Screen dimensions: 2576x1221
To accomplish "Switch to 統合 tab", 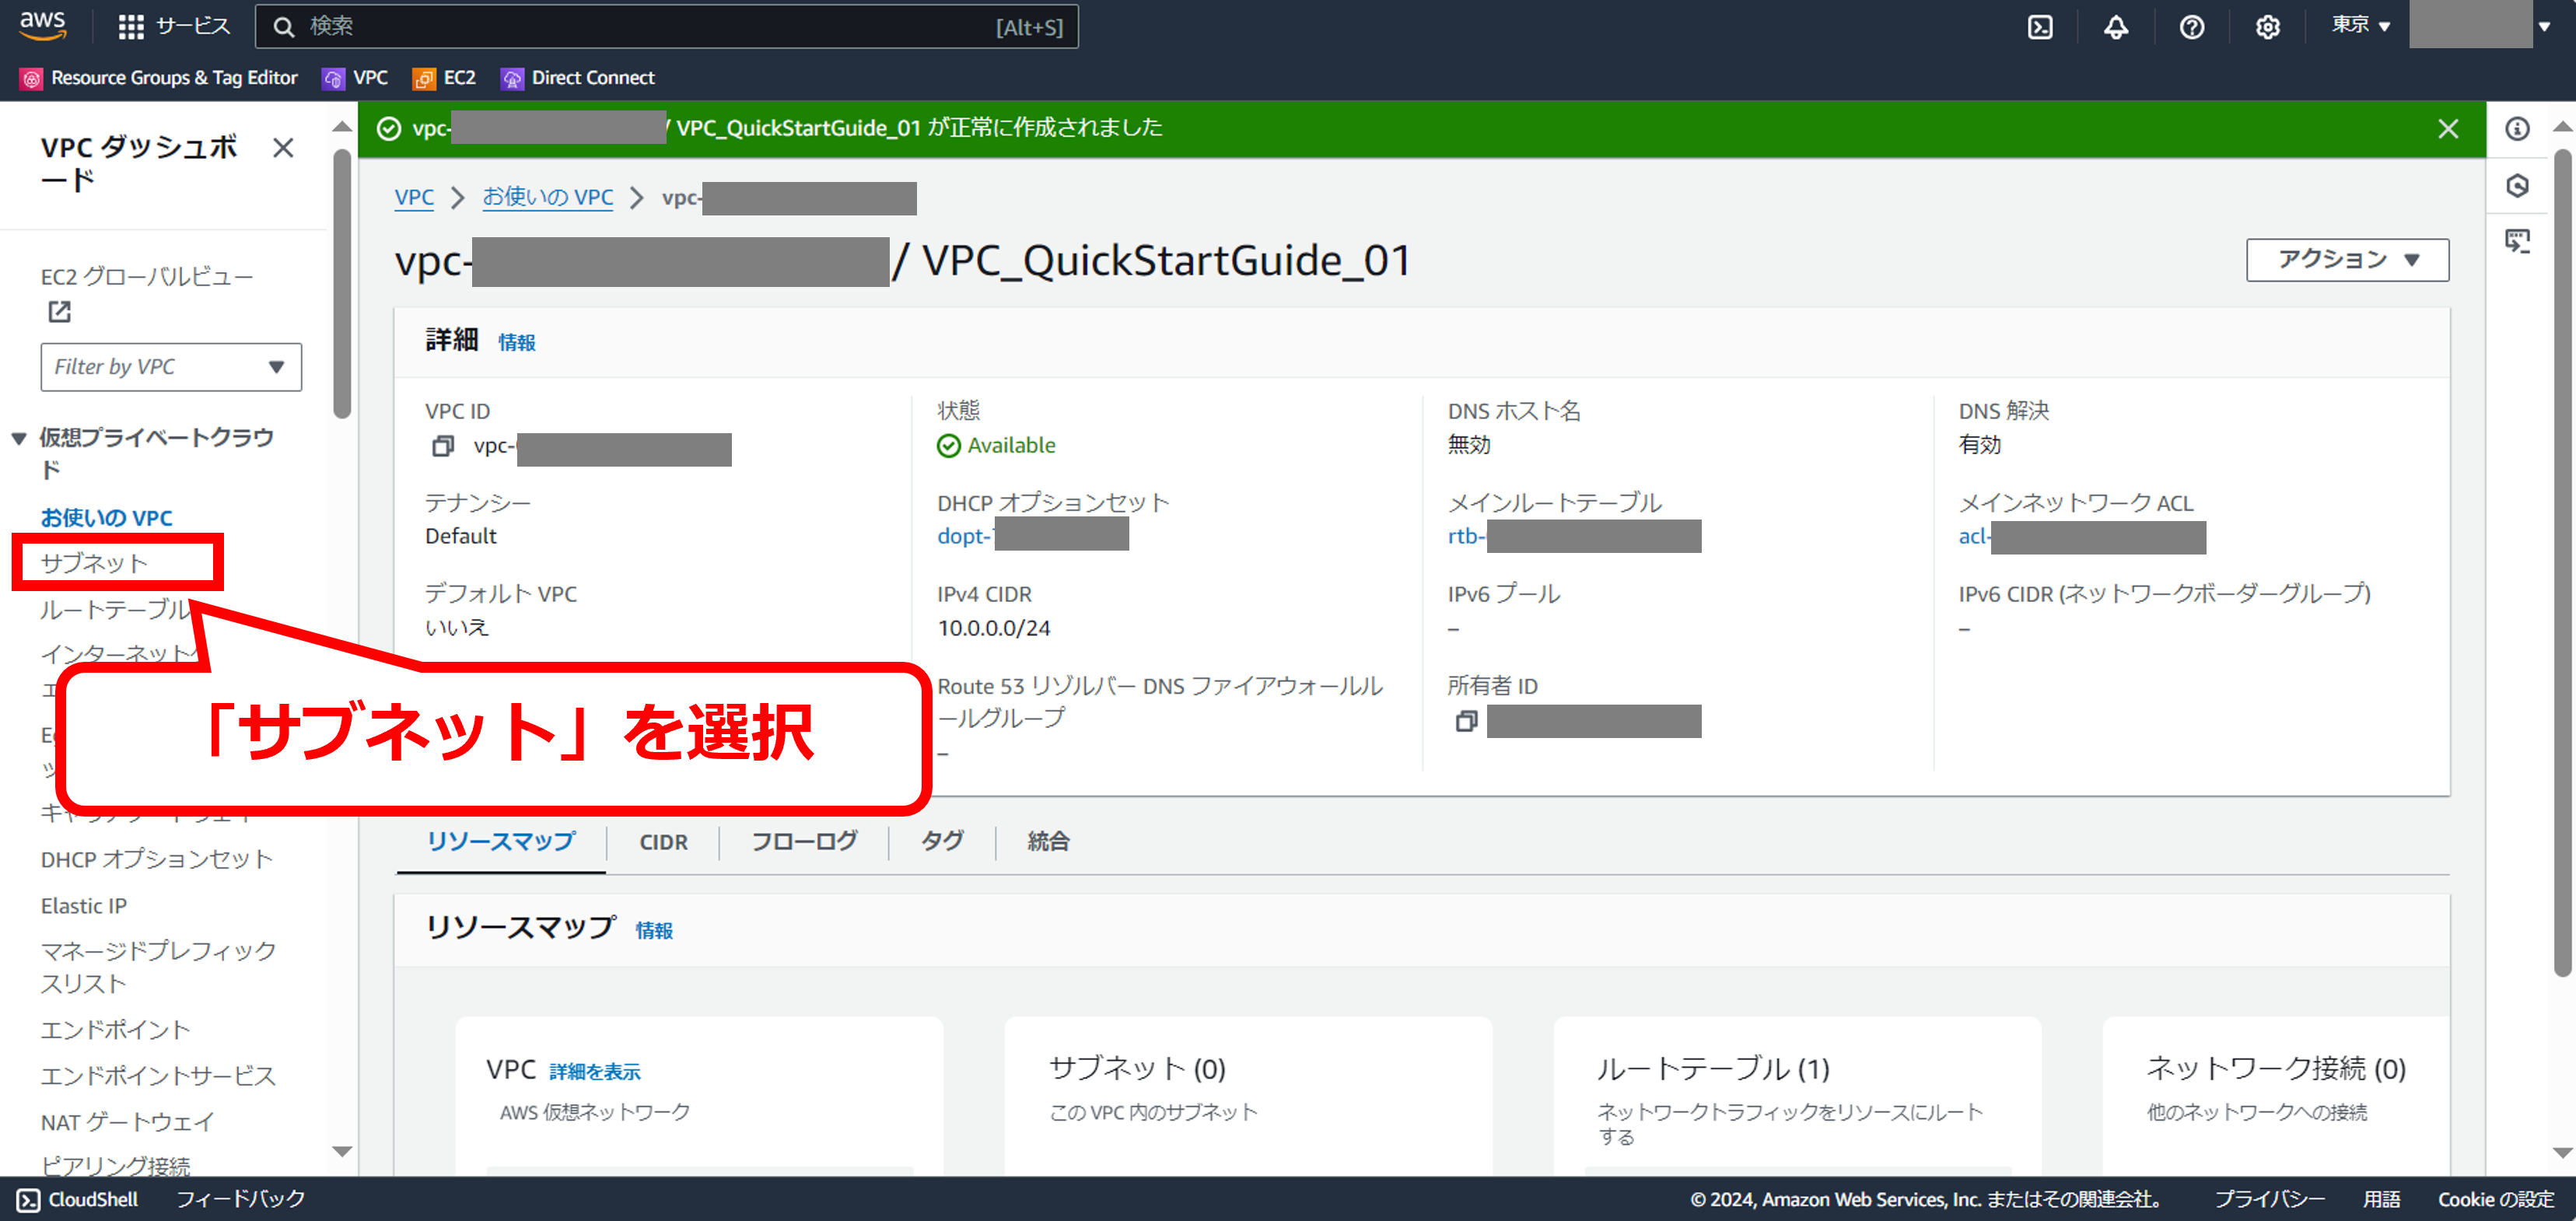I will pyautogui.click(x=1049, y=841).
